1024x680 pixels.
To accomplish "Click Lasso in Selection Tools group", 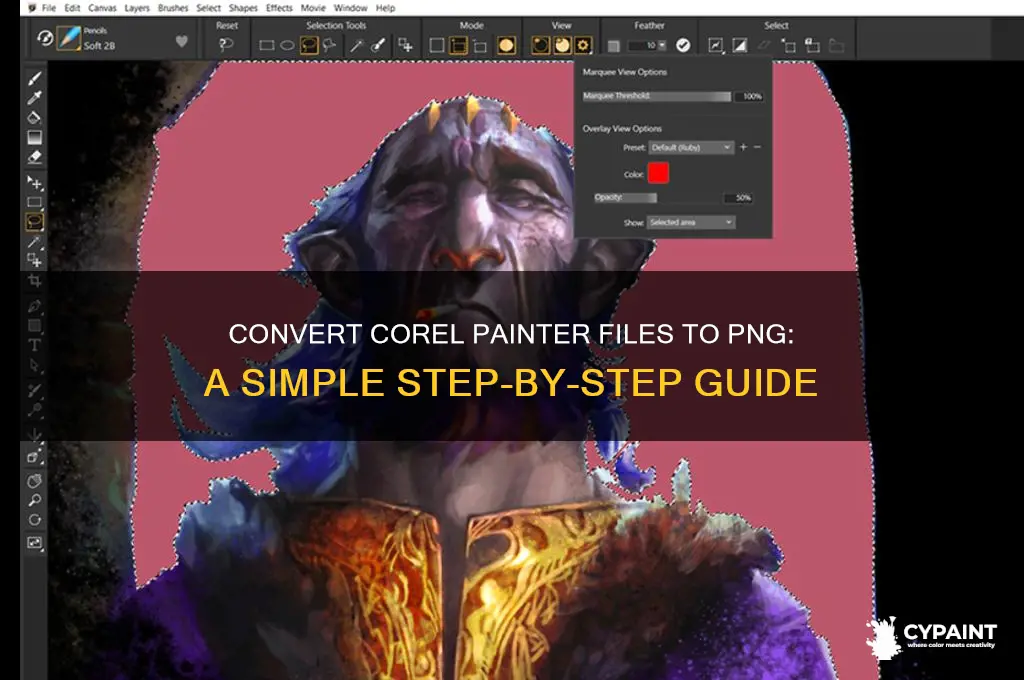I will click(x=309, y=45).
